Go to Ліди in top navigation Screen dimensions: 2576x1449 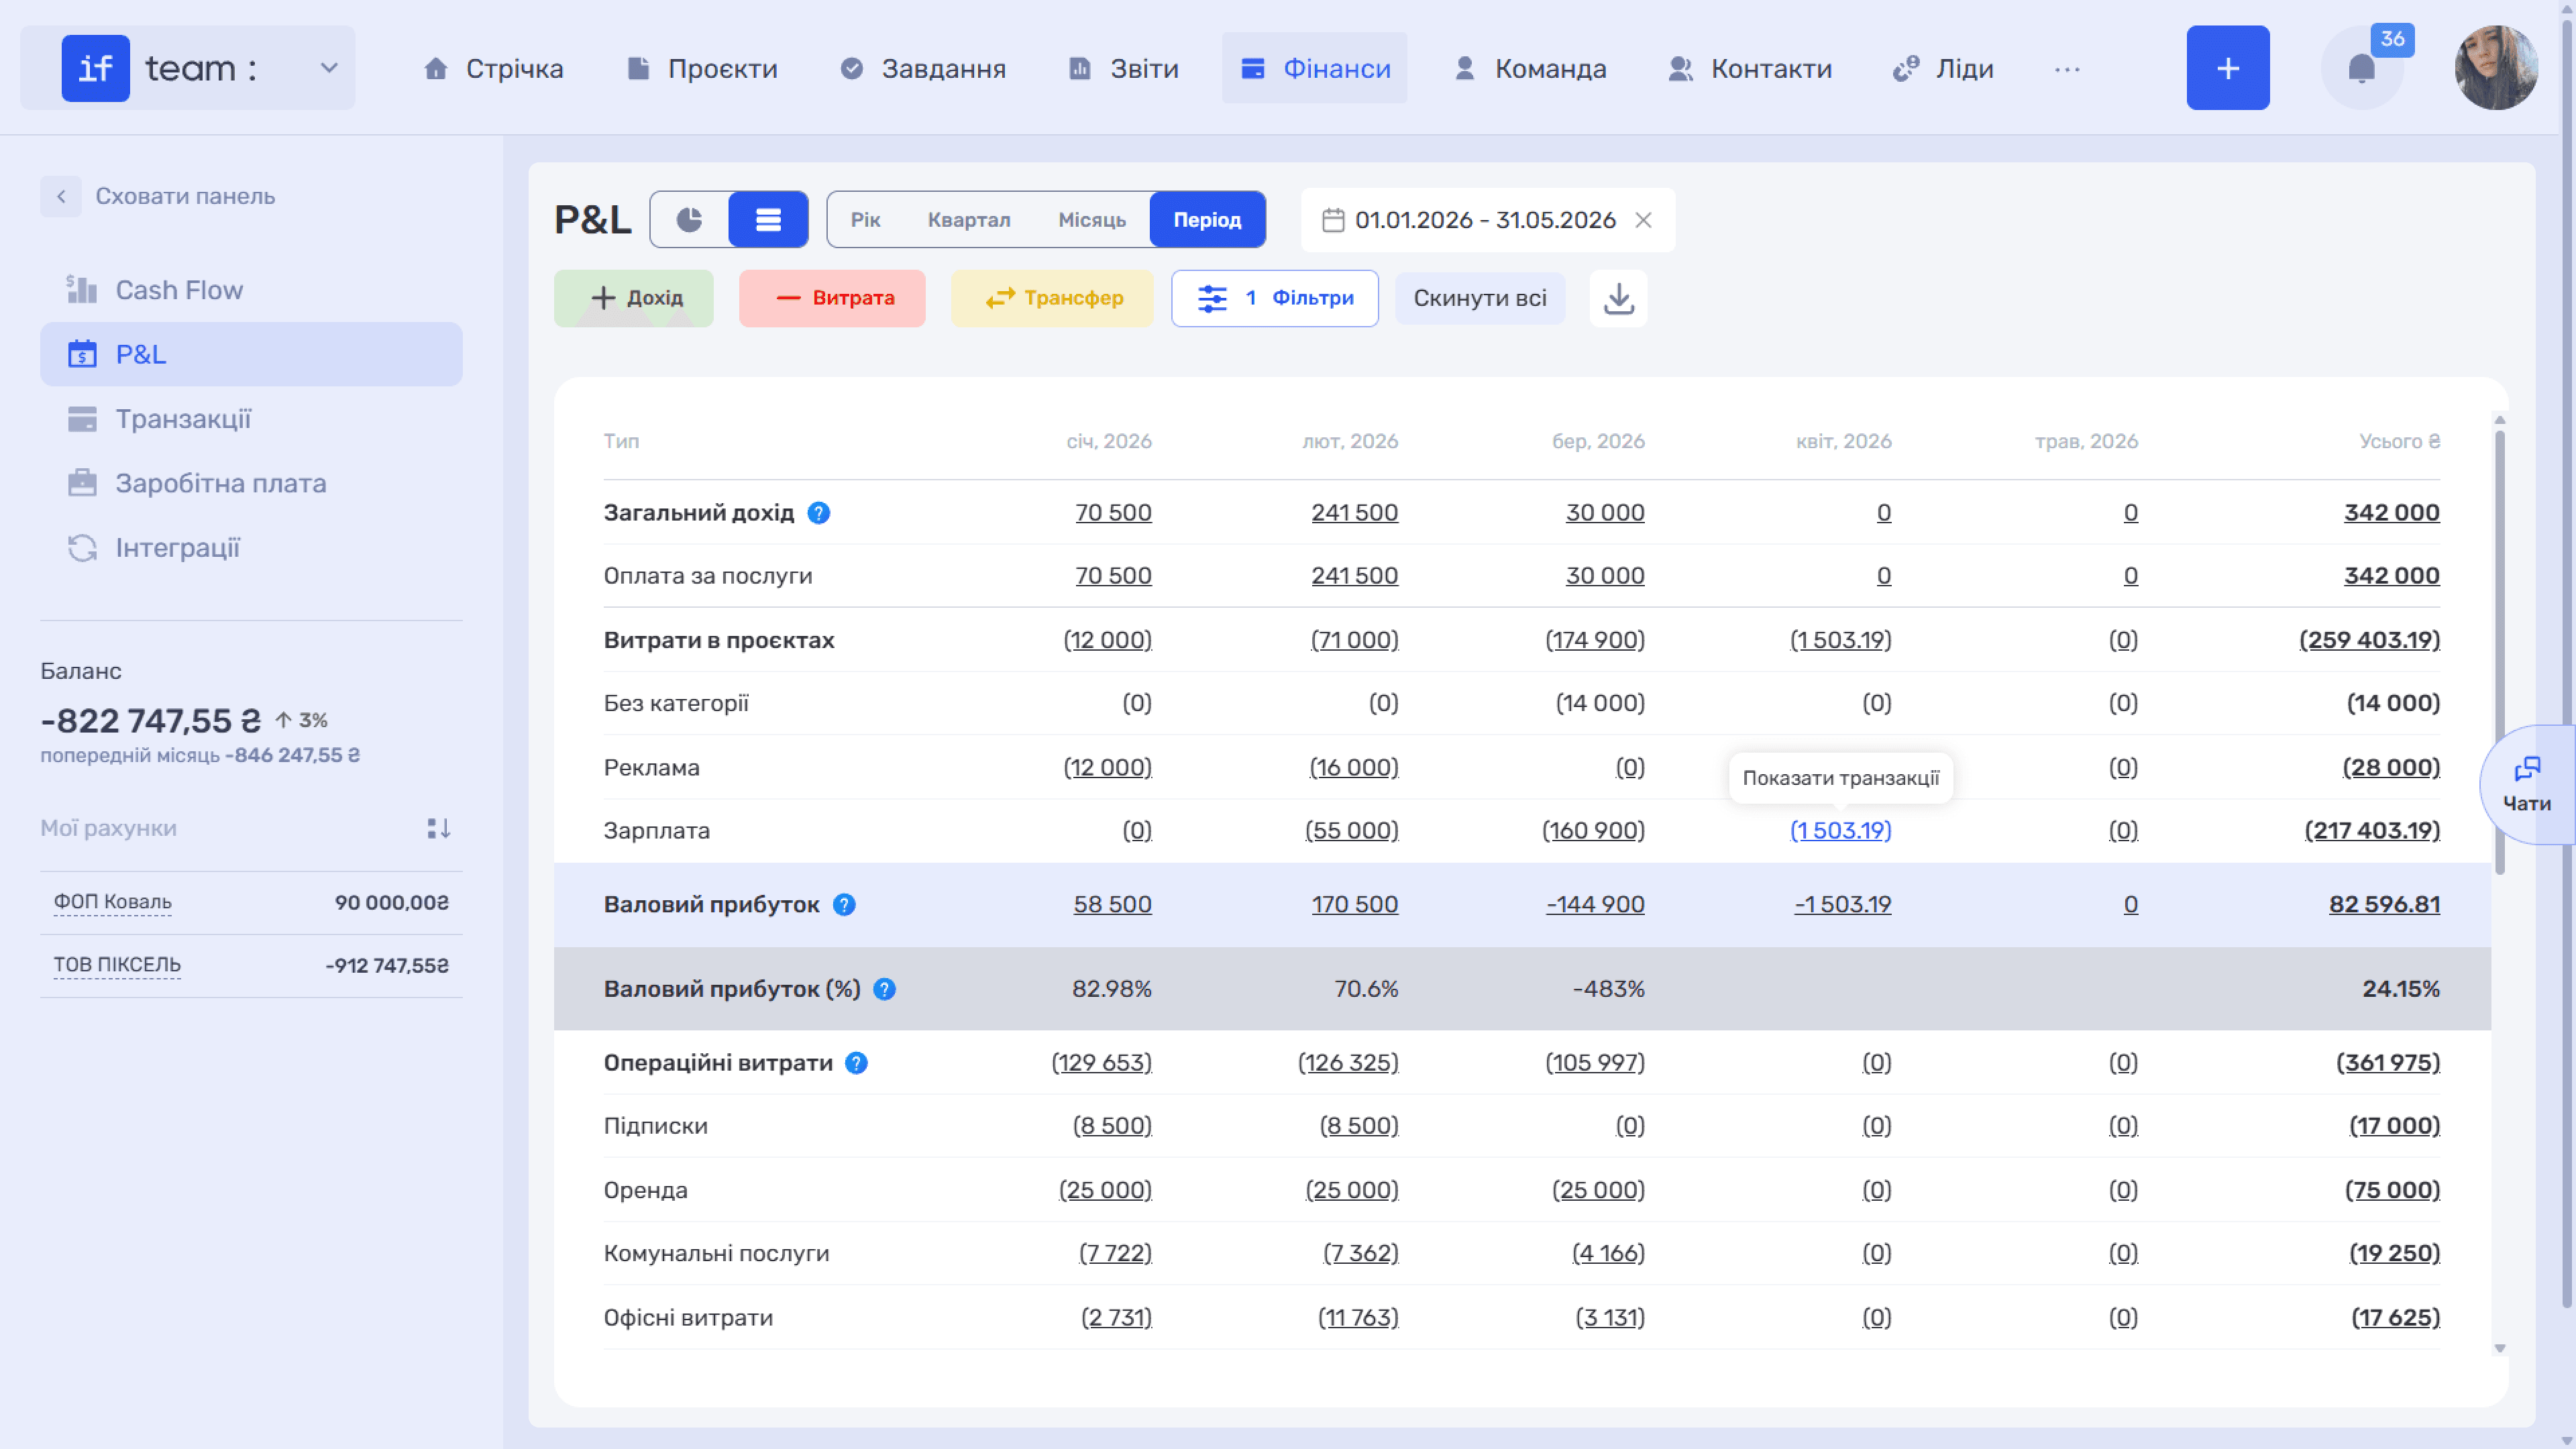click(x=1943, y=68)
